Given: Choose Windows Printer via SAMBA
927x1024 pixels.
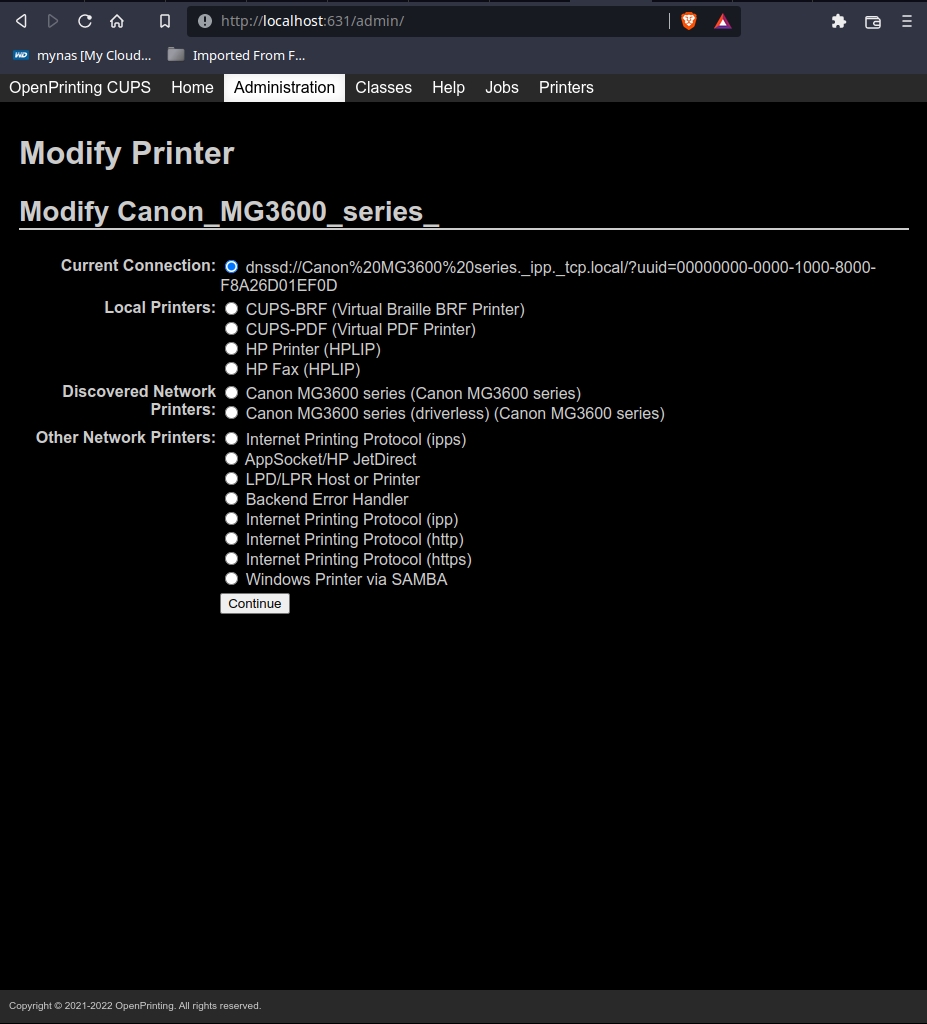Looking at the screenshot, I should 231,579.
